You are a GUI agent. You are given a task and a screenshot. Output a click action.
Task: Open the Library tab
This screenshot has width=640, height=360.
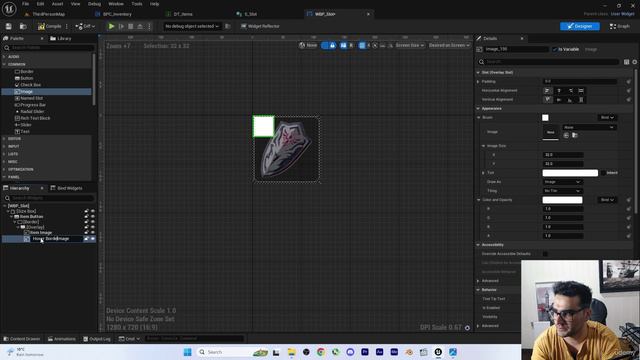coord(61,38)
